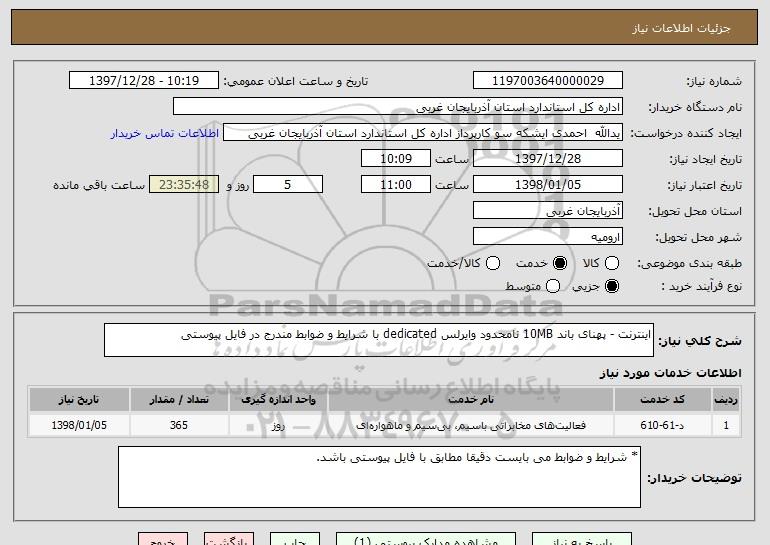The image size is (770, 545).
Task: Click service code cell د-61-610
Action: pyautogui.click(x=662, y=425)
